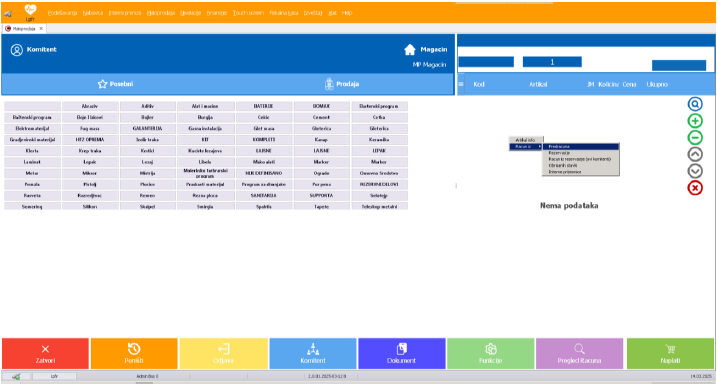Open the Podešavanja menu
Screen dimensions: 717x385
62,13
